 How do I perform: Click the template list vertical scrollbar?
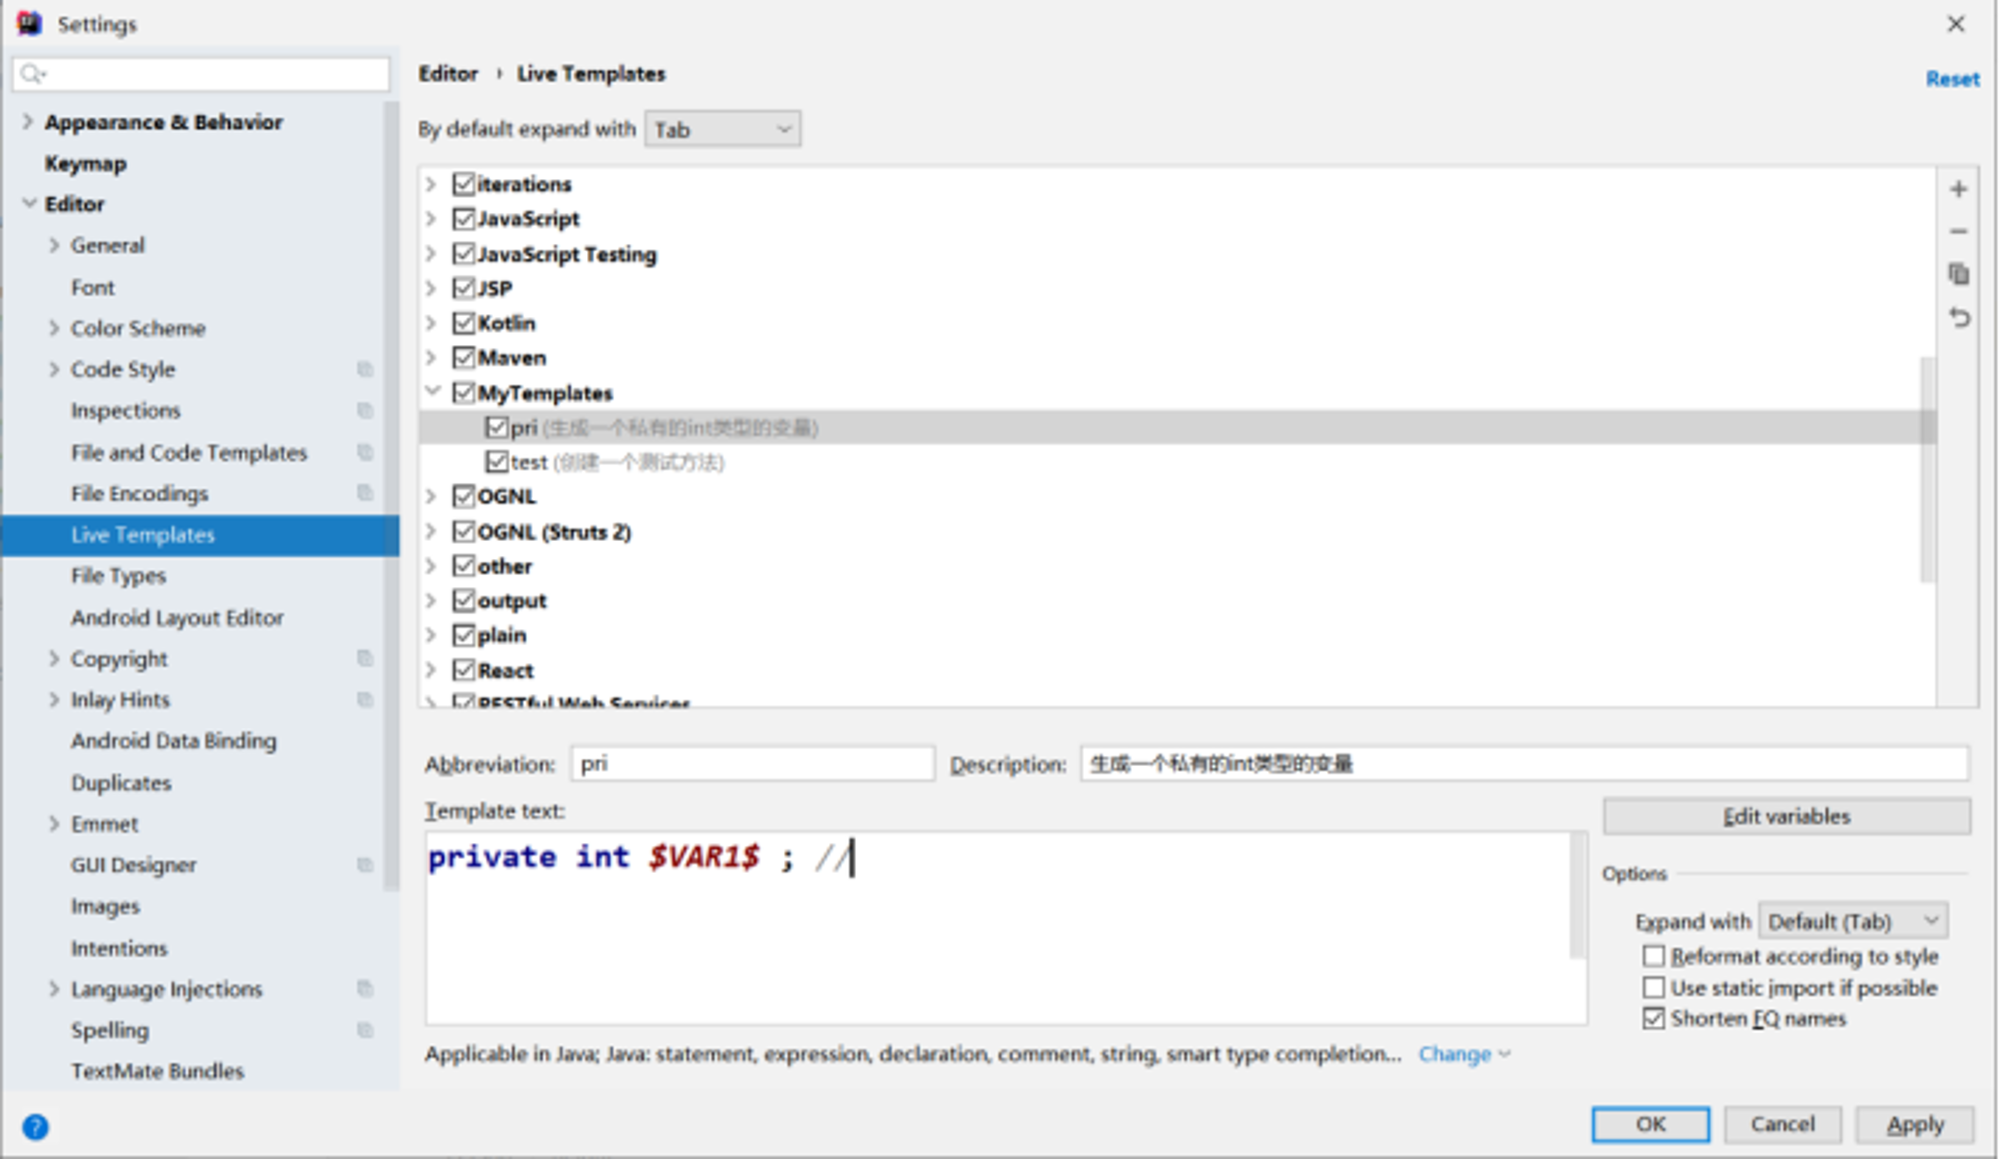coord(1928,470)
